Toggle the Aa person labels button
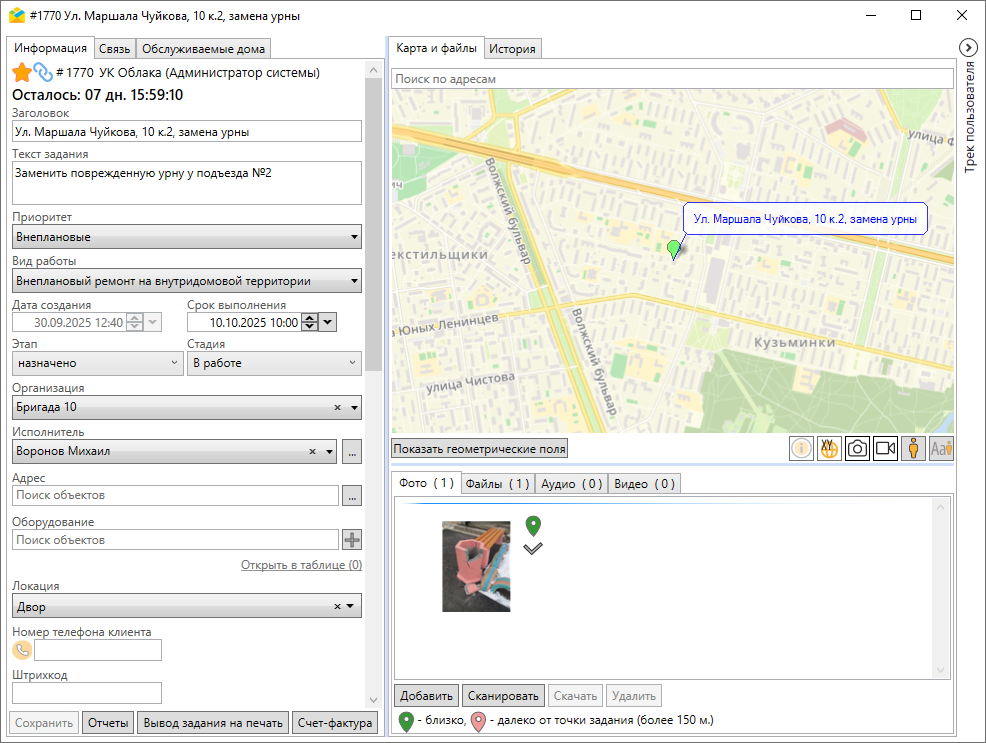 click(x=941, y=449)
